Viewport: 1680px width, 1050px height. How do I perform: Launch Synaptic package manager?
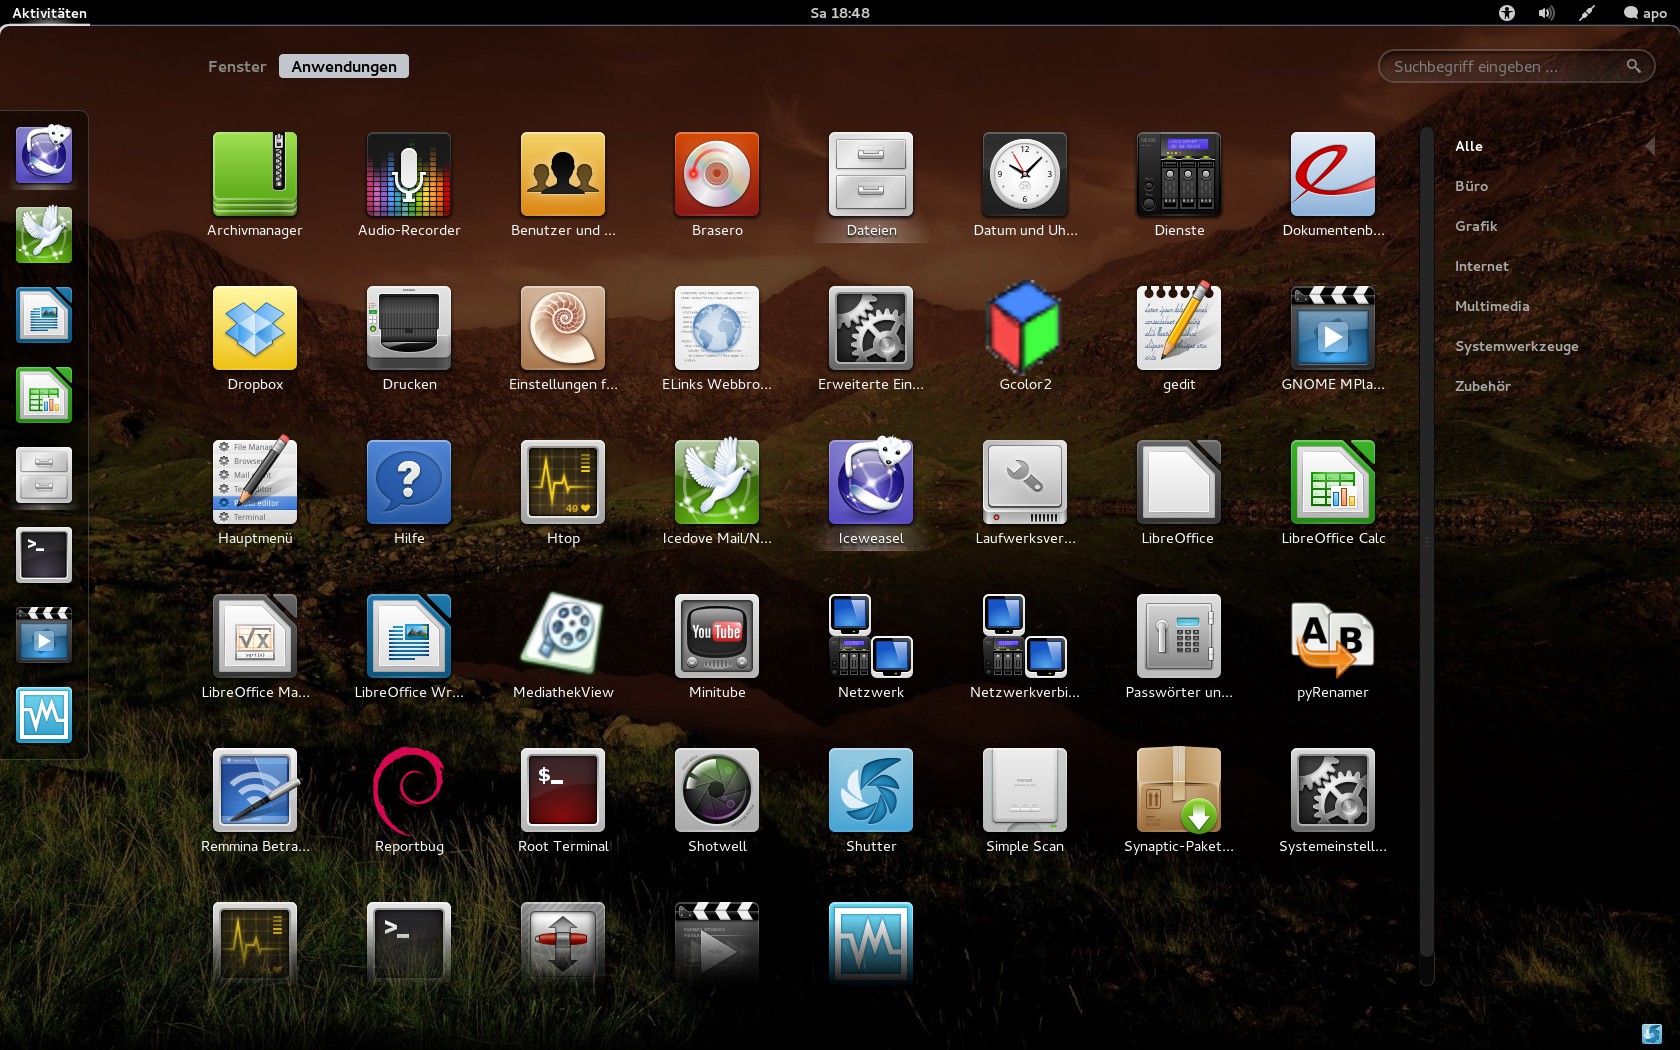click(x=1179, y=791)
